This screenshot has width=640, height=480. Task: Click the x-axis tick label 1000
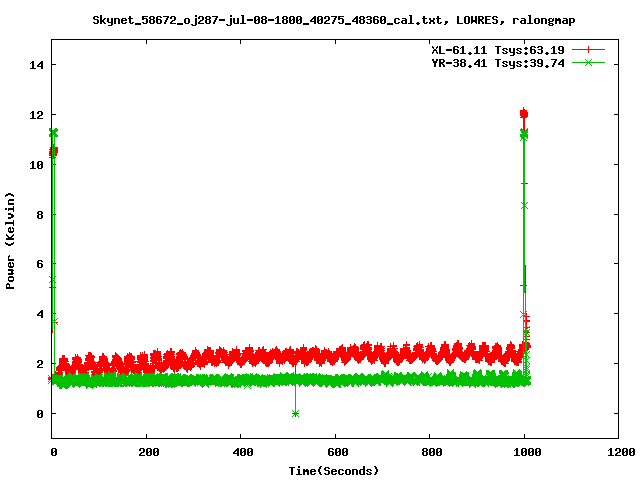[x=527, y=452]
